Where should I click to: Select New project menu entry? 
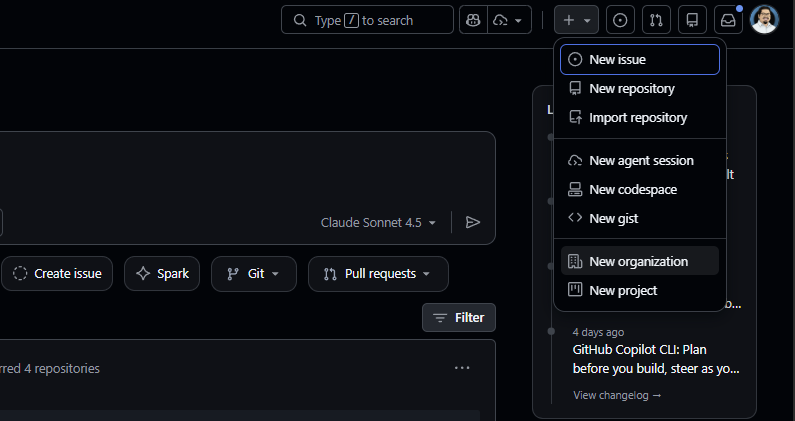(x=640, y=290)
